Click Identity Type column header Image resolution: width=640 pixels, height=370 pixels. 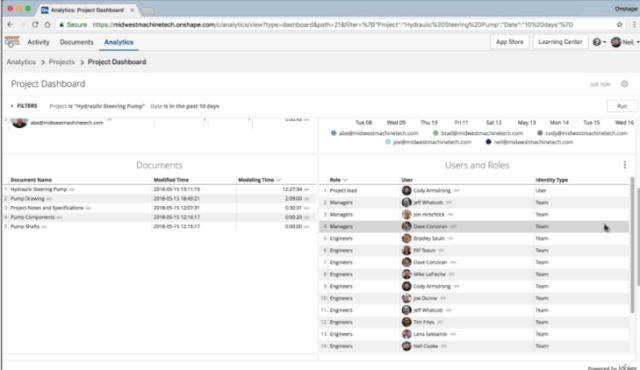point(552,180)
